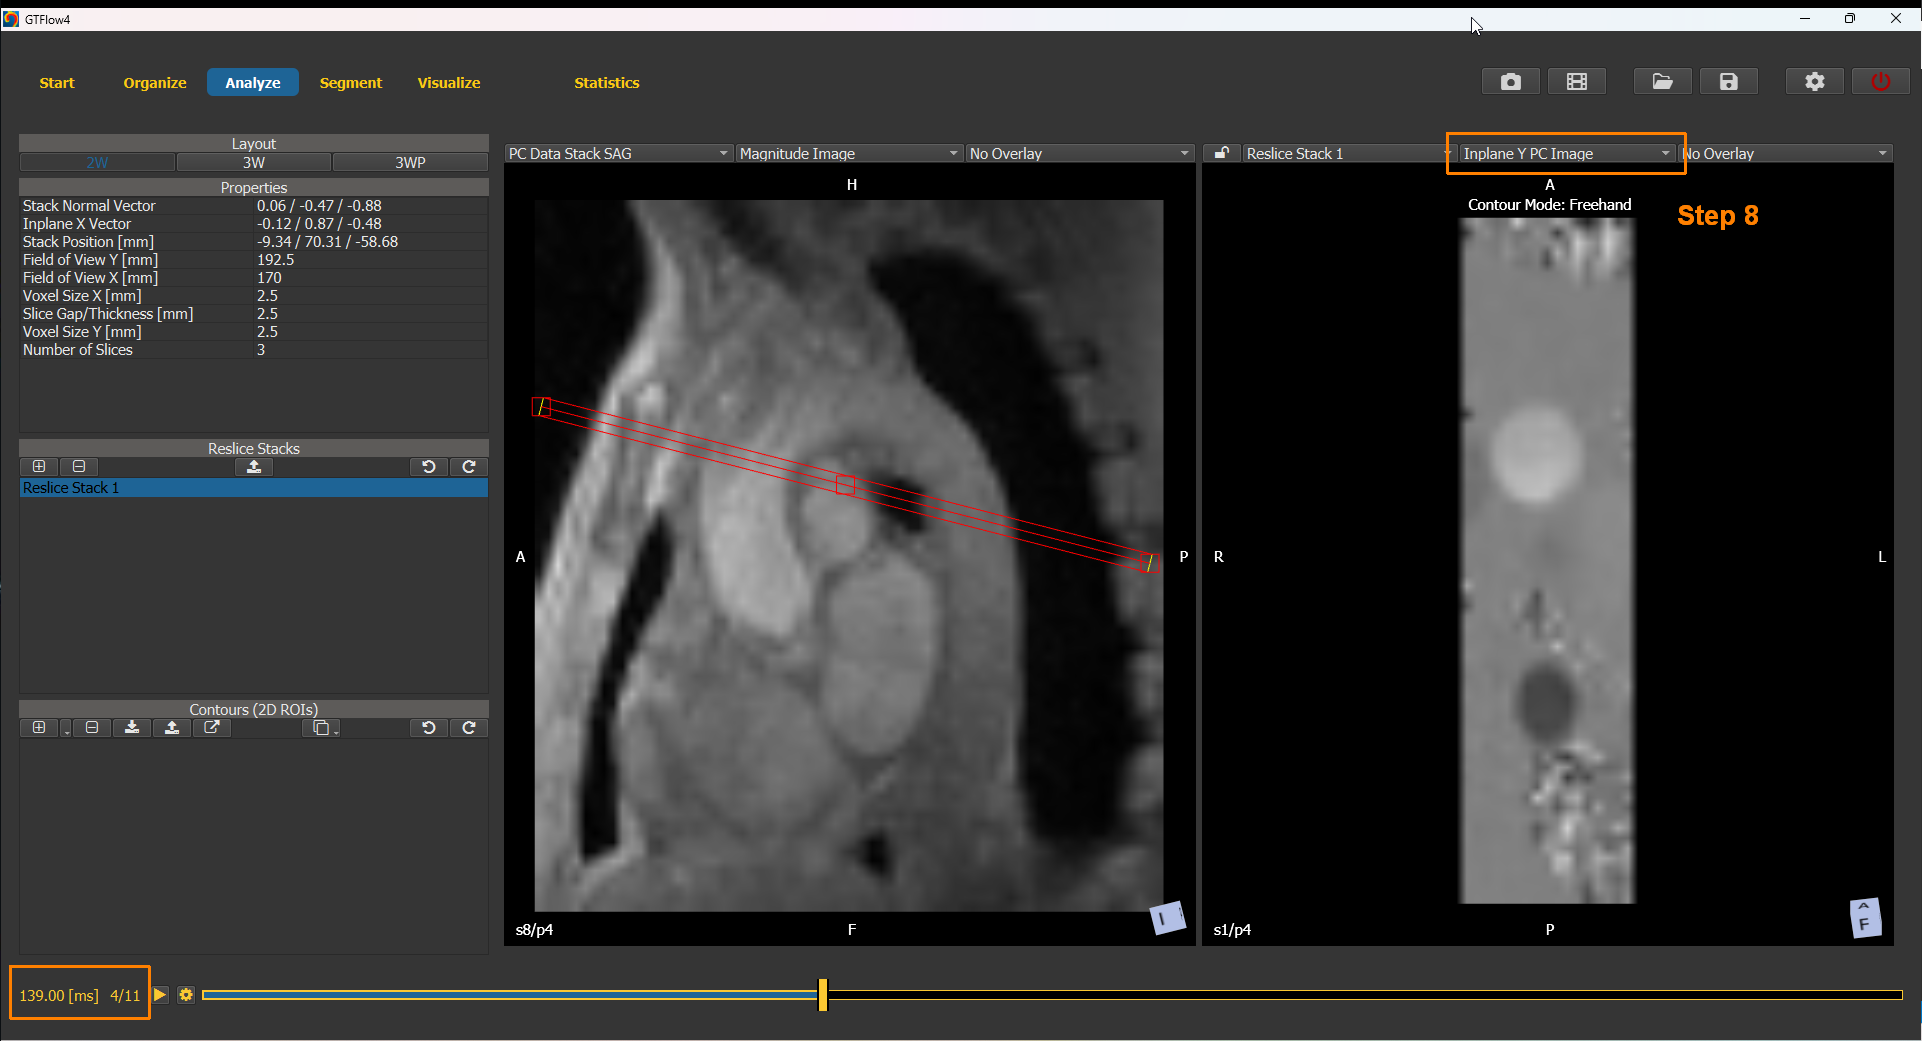The width and height of the screenshot is (1922, 1041).
Task: Open the PC Data Stack SAG dropdown
Action: click(x=618, y=153)
